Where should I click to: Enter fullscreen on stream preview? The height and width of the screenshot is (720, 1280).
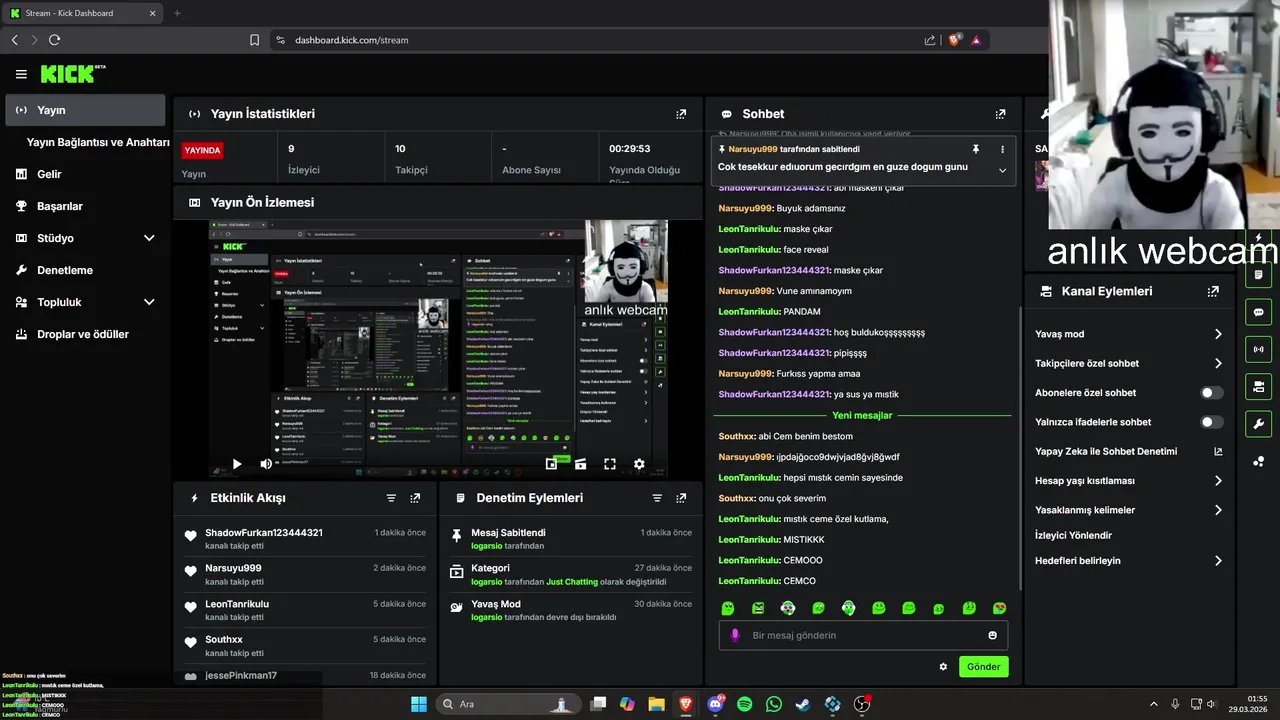pyautogui.click(x=610, y=464)
